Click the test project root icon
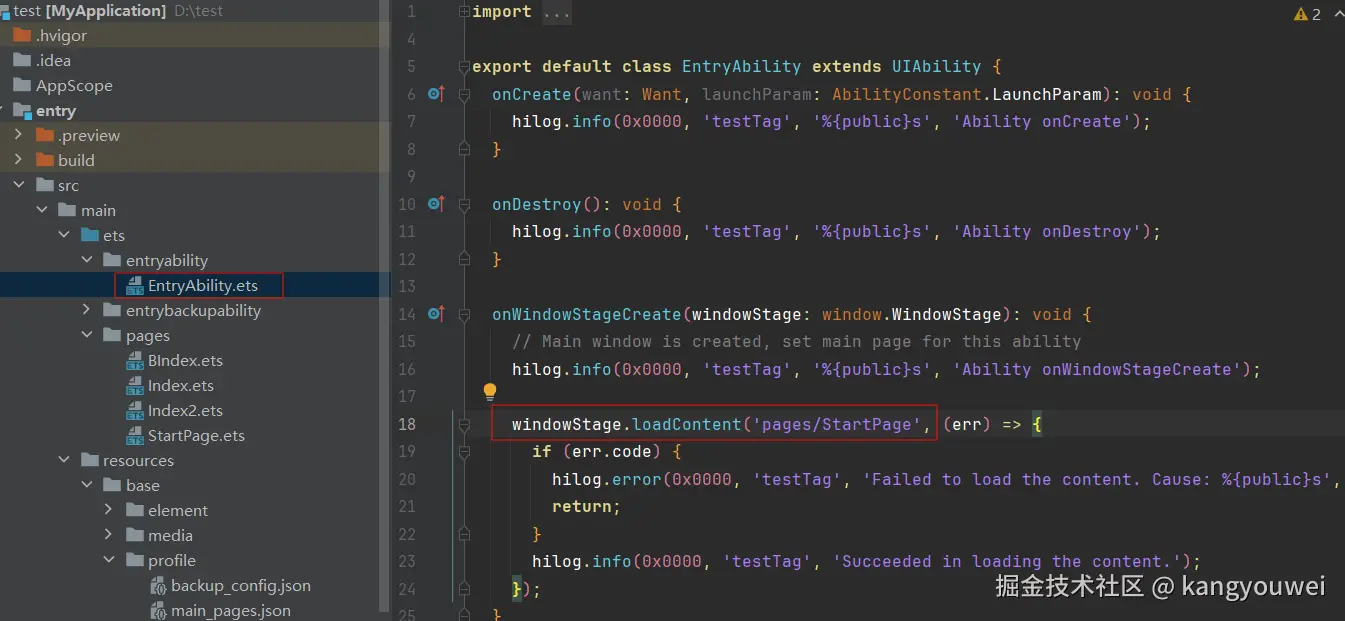The width and height of the screenshot is (1345, 621). click(5, 11)
